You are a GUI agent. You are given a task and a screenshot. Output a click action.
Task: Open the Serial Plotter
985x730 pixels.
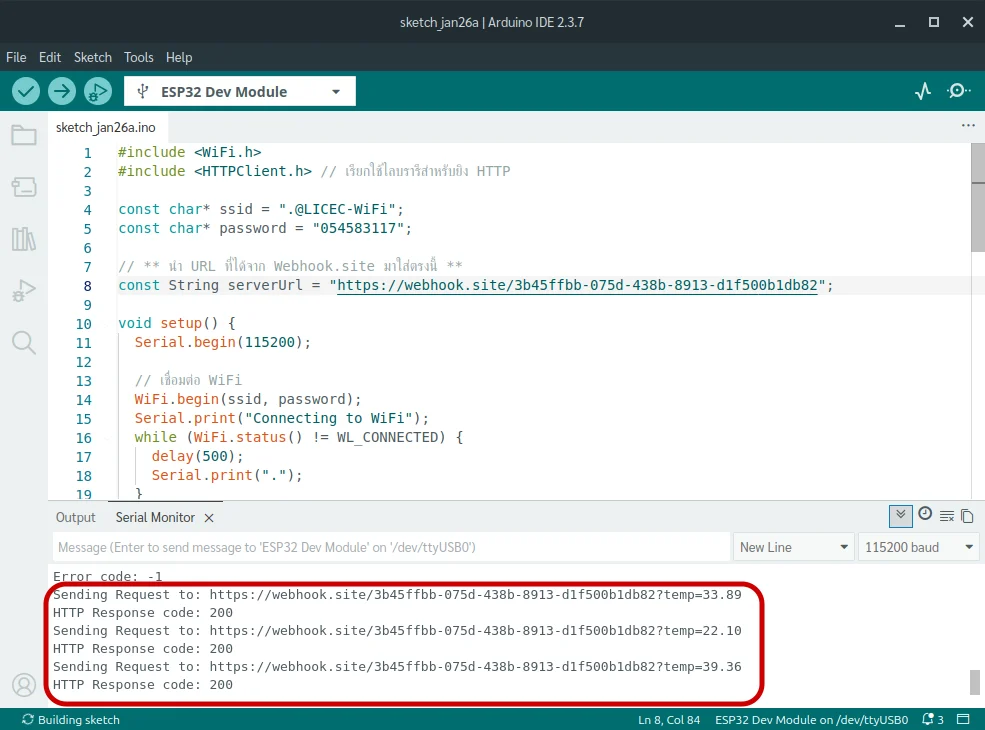(923, 91)
